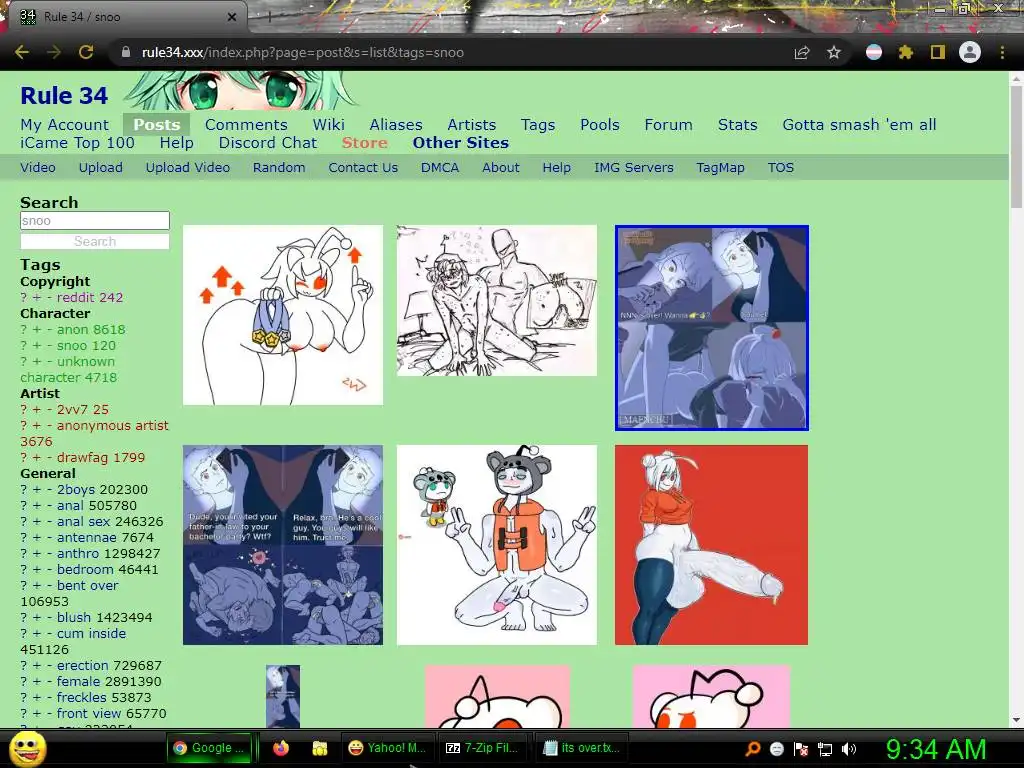Click the scrollbar down arrow

coord(1016,720)
